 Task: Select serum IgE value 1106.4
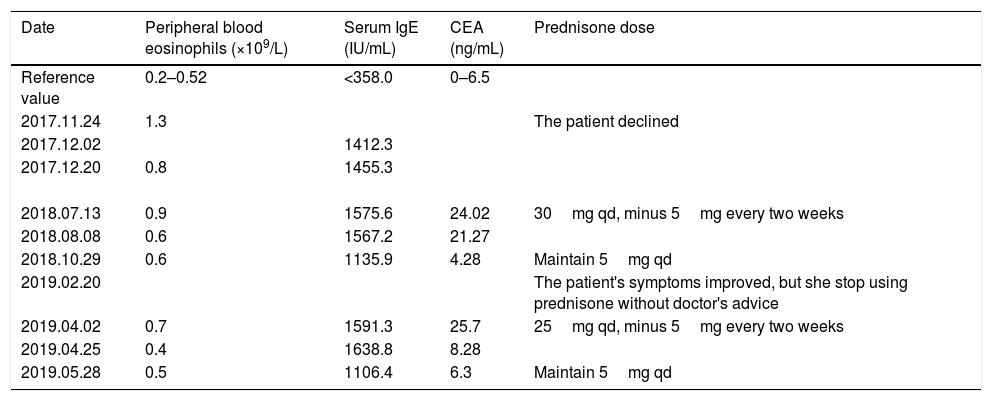point(366,373)
